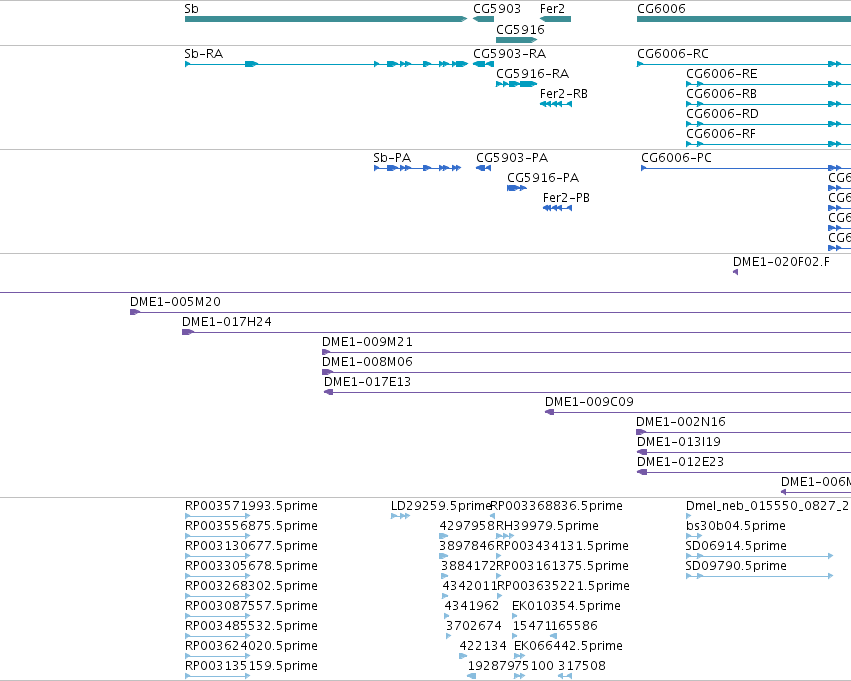Select the Sb gene bar

[326, 19]
